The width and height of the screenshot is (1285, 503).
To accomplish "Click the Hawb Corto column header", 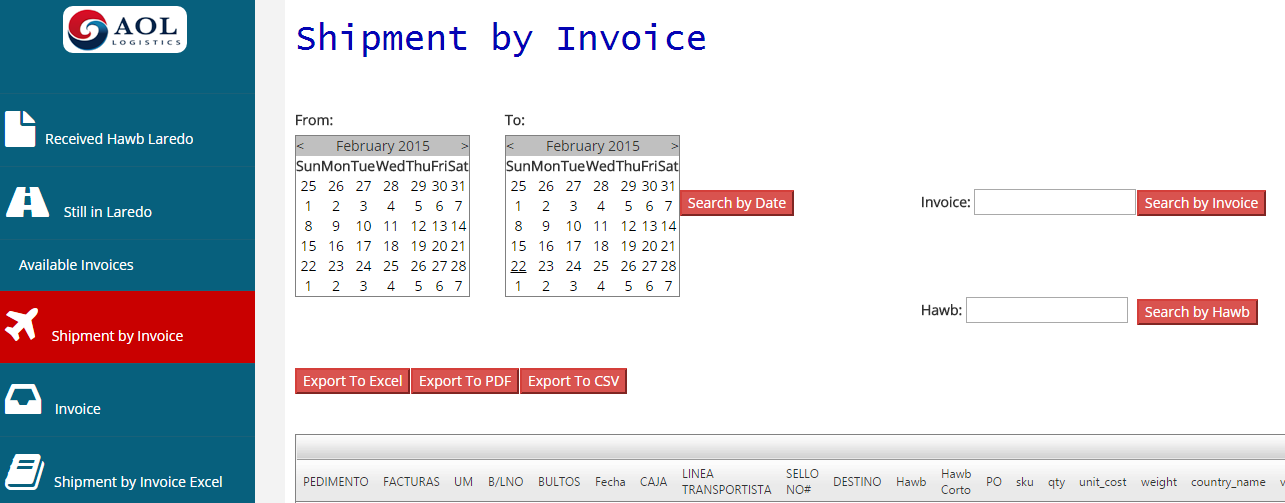I will click(956, 482).
